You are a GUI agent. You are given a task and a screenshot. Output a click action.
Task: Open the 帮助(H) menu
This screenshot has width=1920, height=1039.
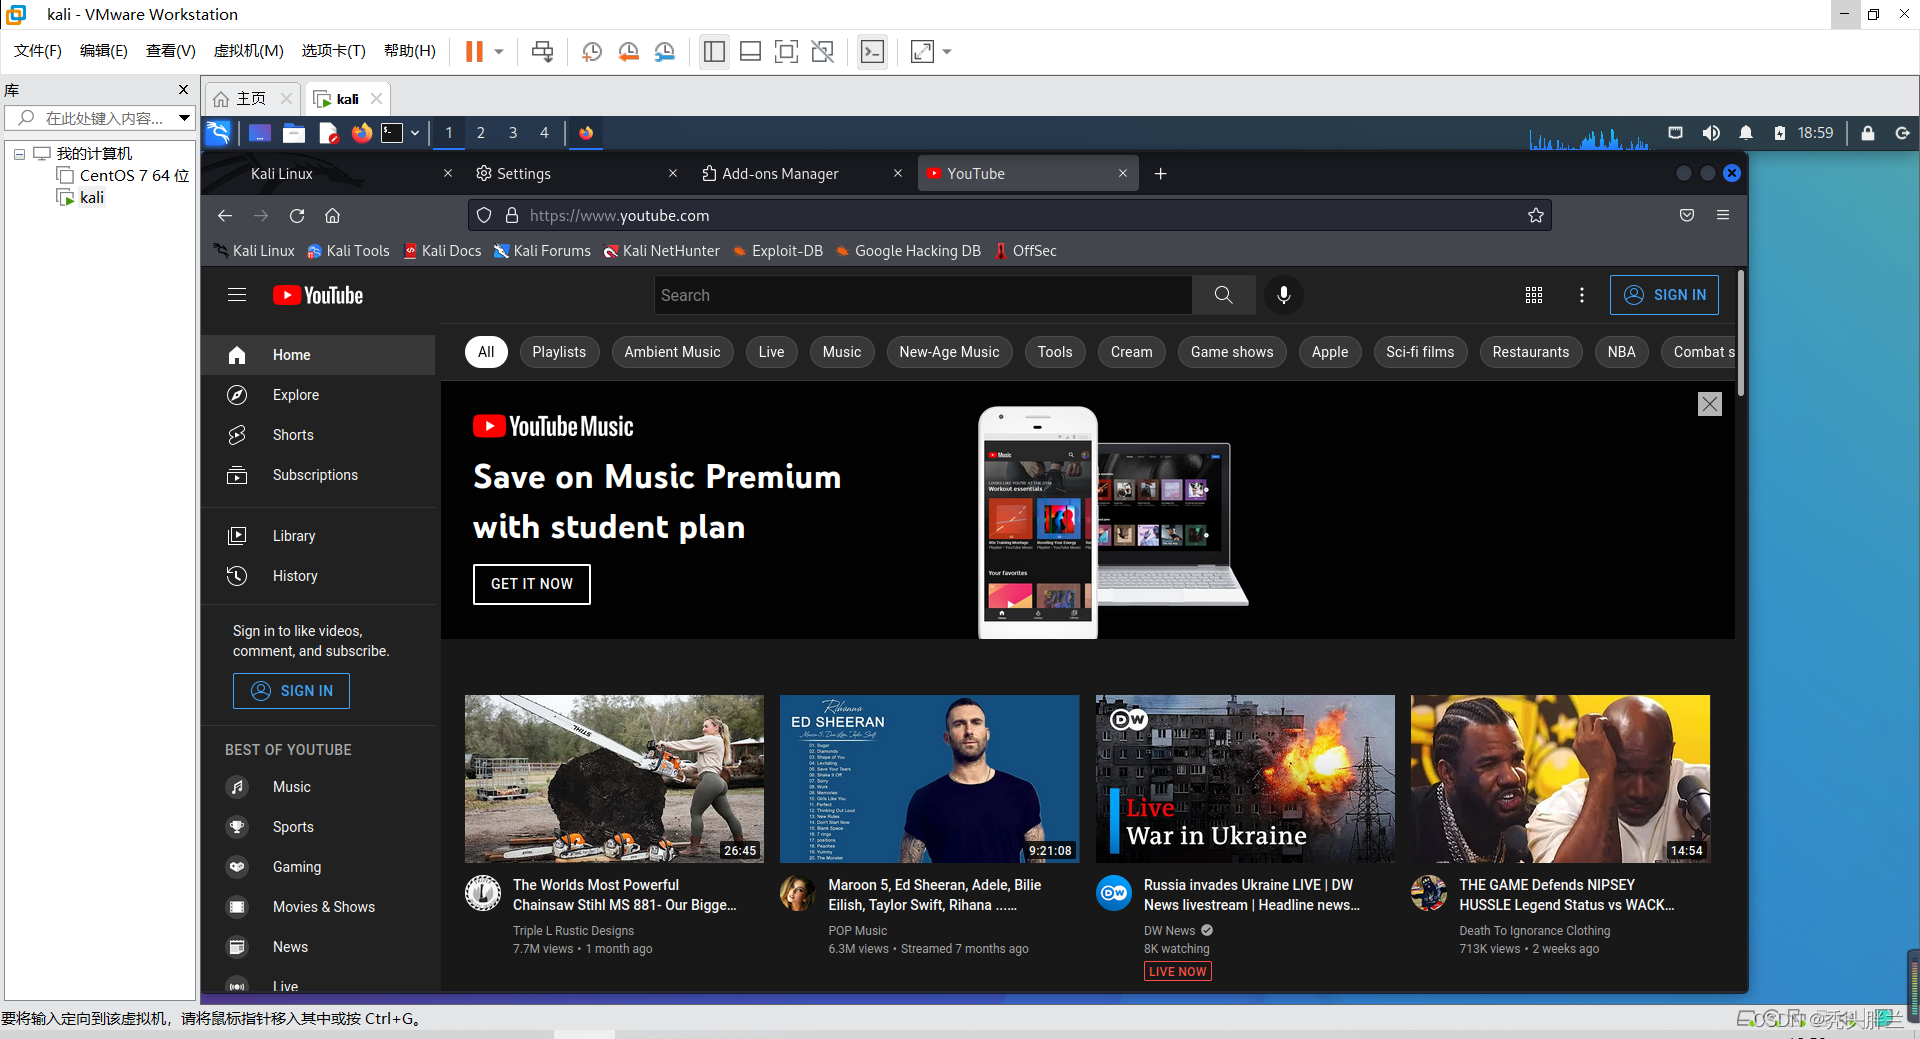[410, 51]
